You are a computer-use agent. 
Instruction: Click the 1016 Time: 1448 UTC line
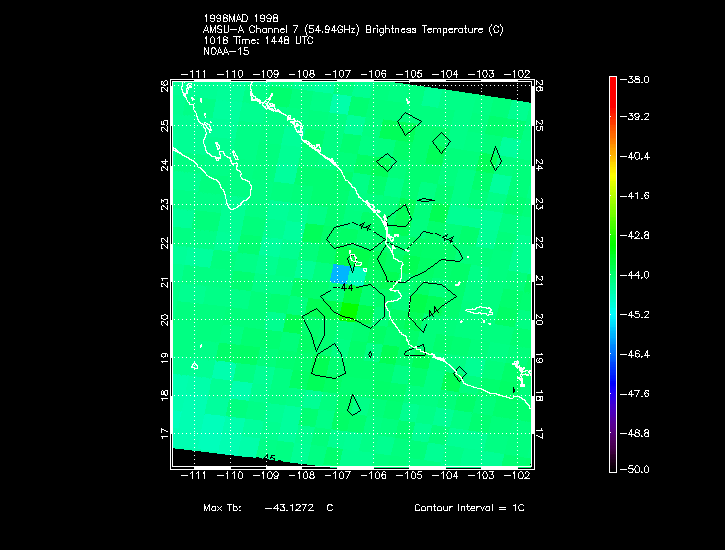coord(258,40)
